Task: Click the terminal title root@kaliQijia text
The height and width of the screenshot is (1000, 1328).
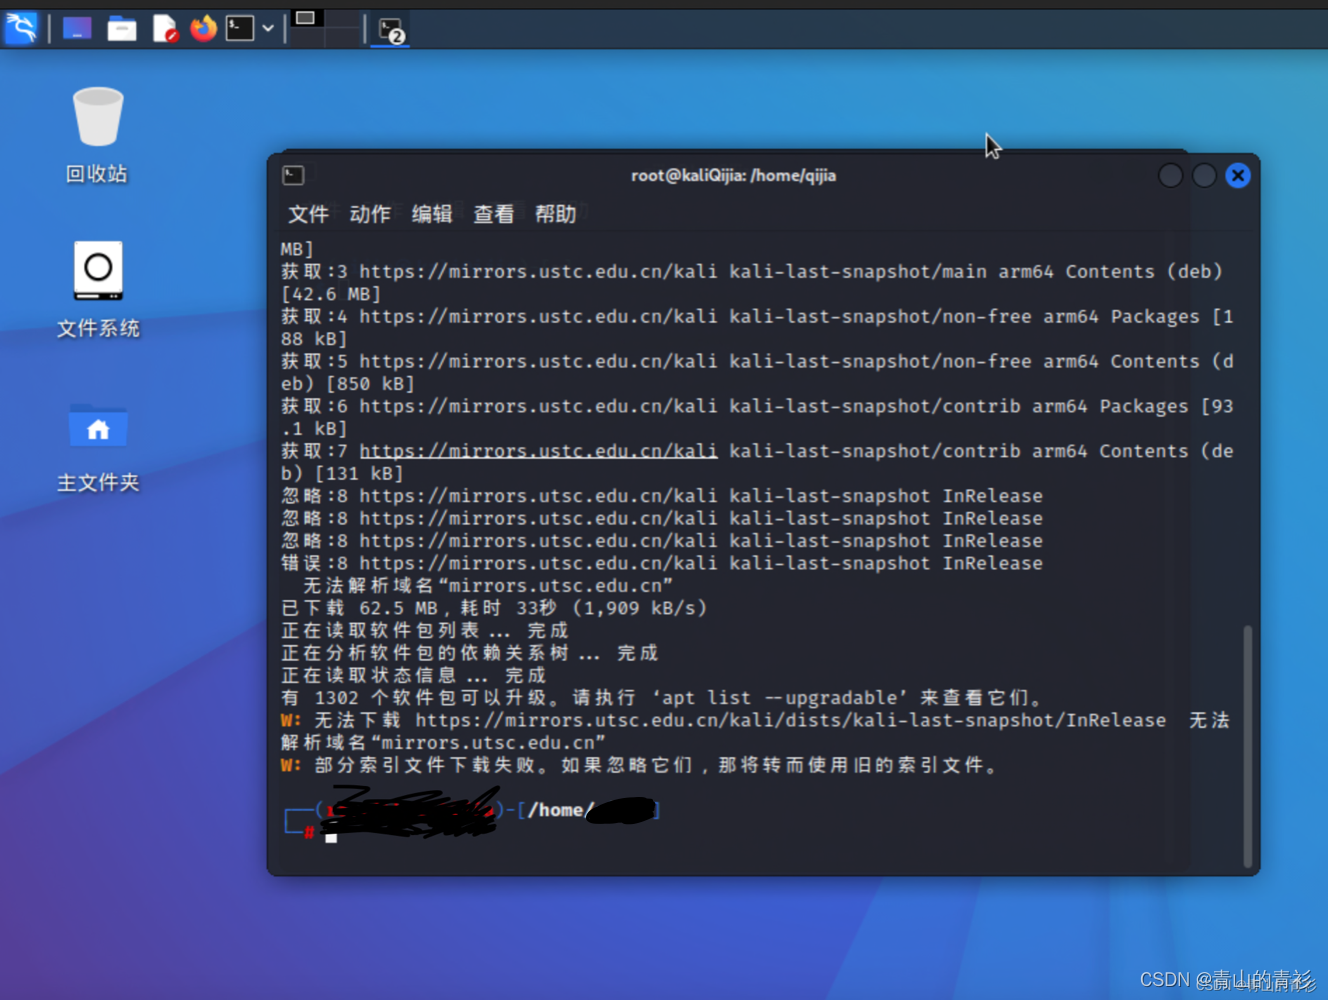Action: pyautogui.click(x=733, y=175)
